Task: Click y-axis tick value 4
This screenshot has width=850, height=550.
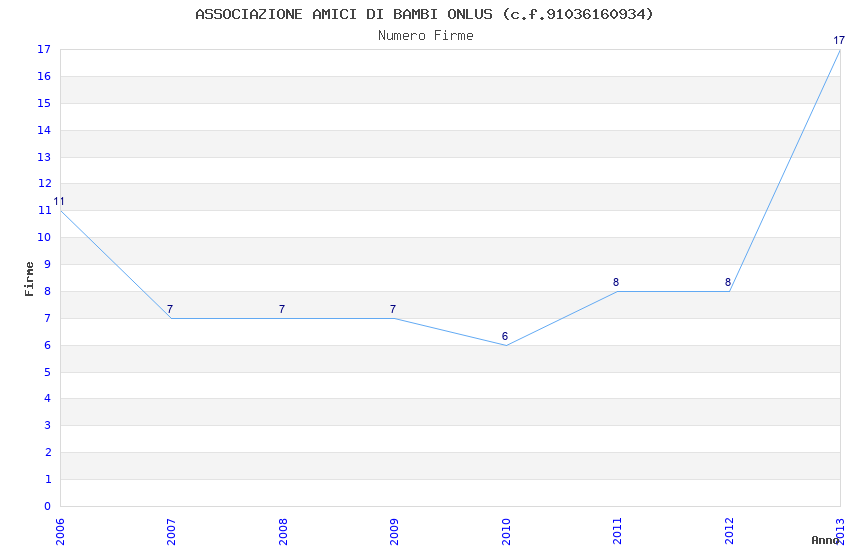Action: point(48,399)
